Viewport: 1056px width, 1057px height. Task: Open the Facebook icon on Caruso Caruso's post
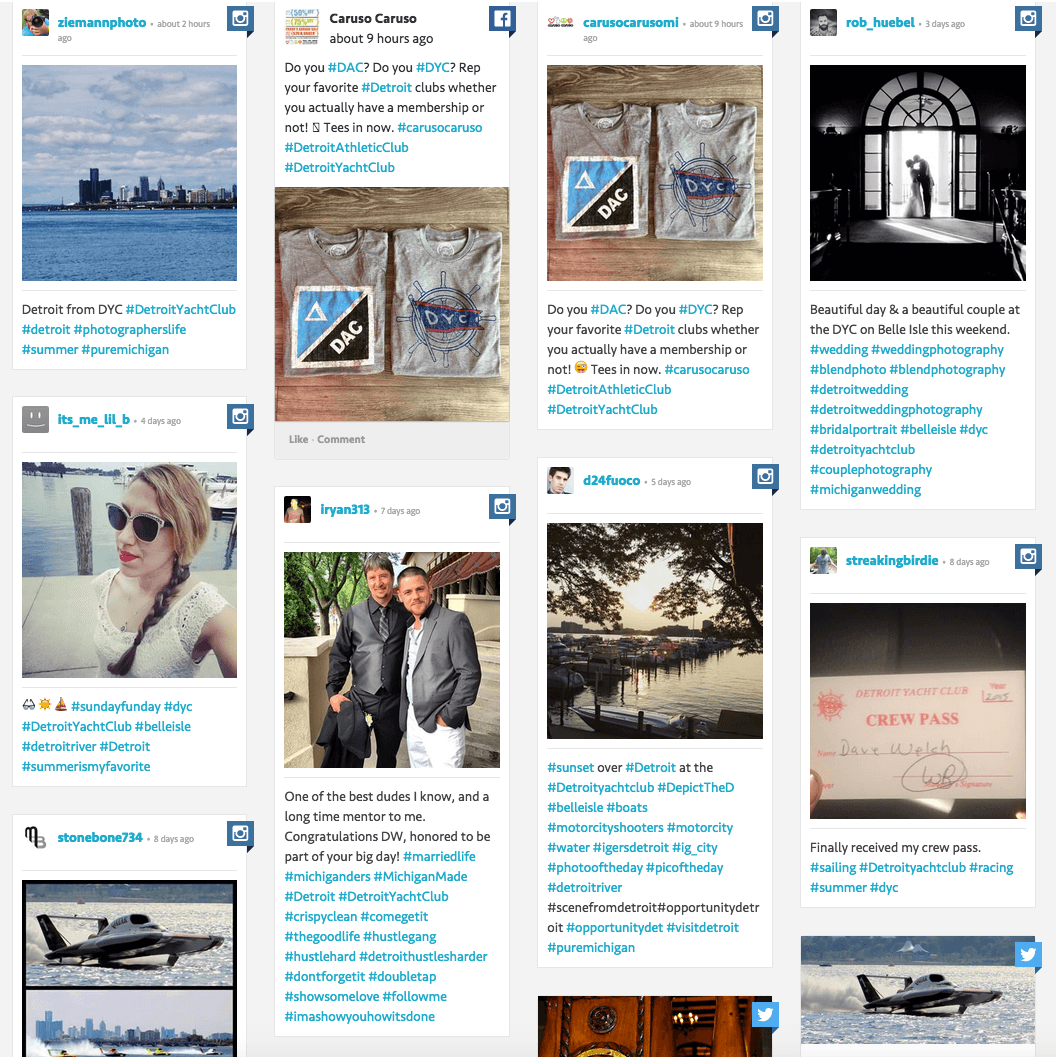(x=502, y=18)
